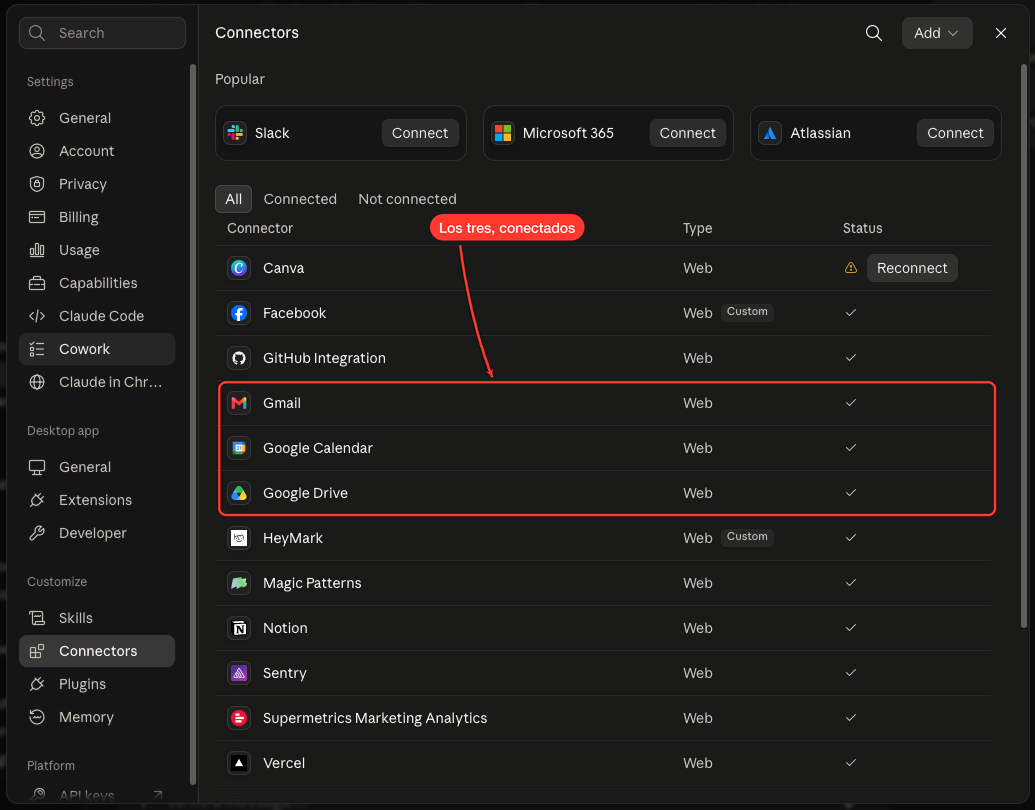The image size is (1035, 810).
Task: Open the Capabilities settings page
Action: [97, 283]
